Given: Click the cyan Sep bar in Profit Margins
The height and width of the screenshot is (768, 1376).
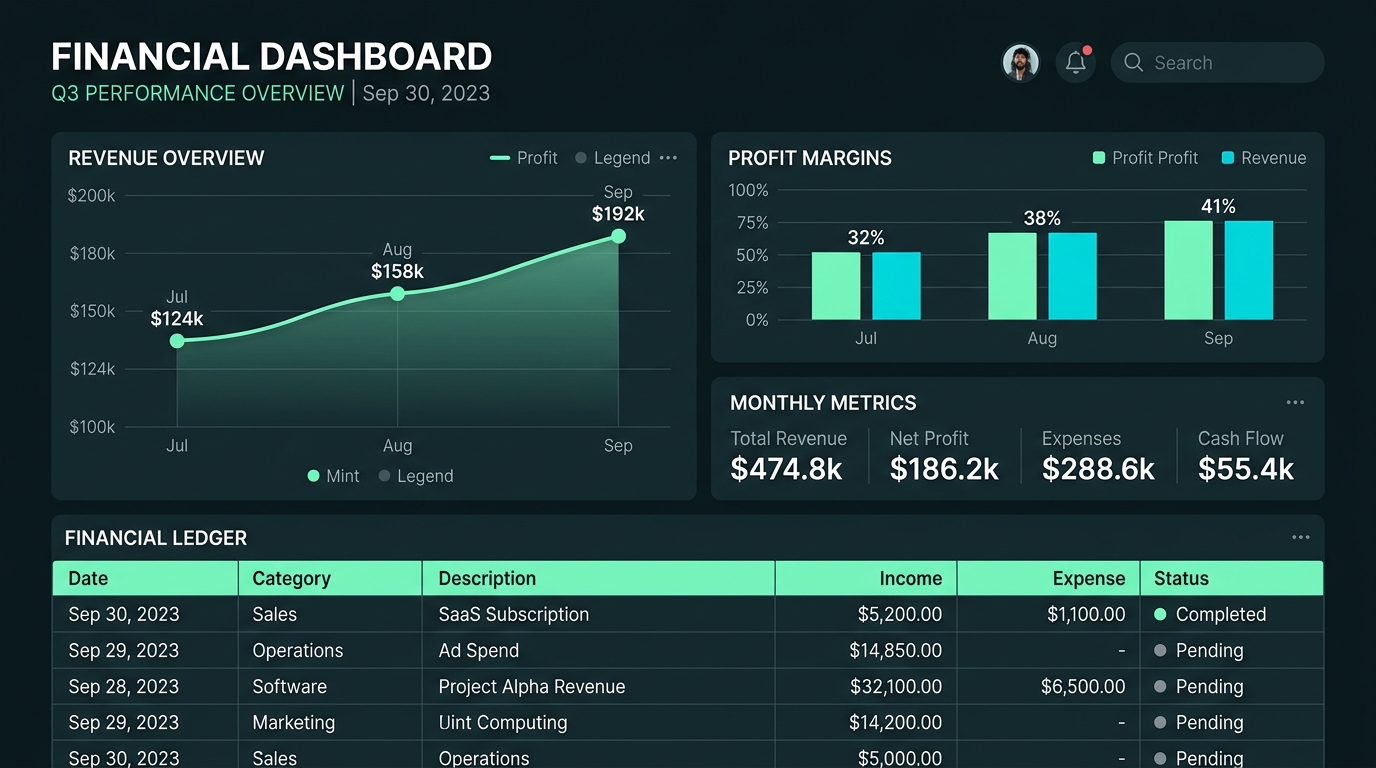Looking at the screenshot, I should [1249, 270].
